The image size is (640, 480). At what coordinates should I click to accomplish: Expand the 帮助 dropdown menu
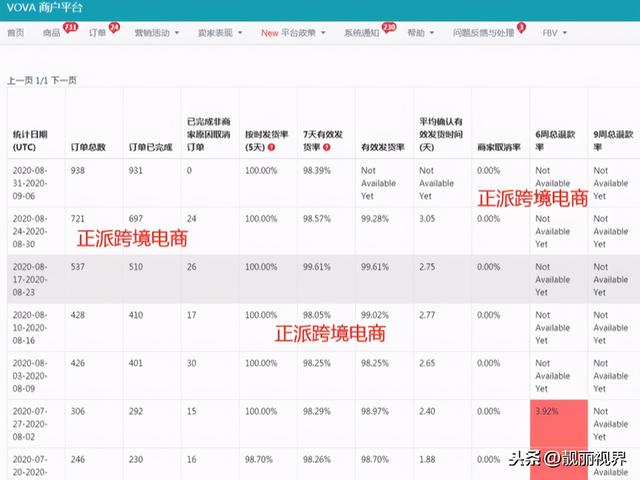[420, 33]
